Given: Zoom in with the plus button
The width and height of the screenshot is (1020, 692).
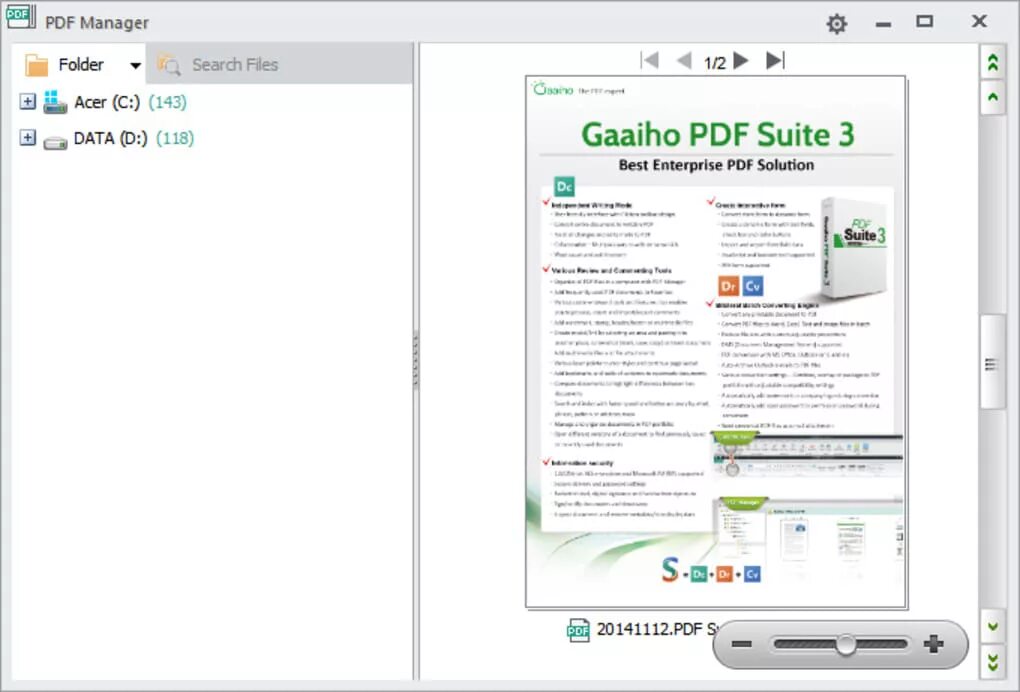Looking at the screenshot, I should pyautogui.click(x=934, y=644).
